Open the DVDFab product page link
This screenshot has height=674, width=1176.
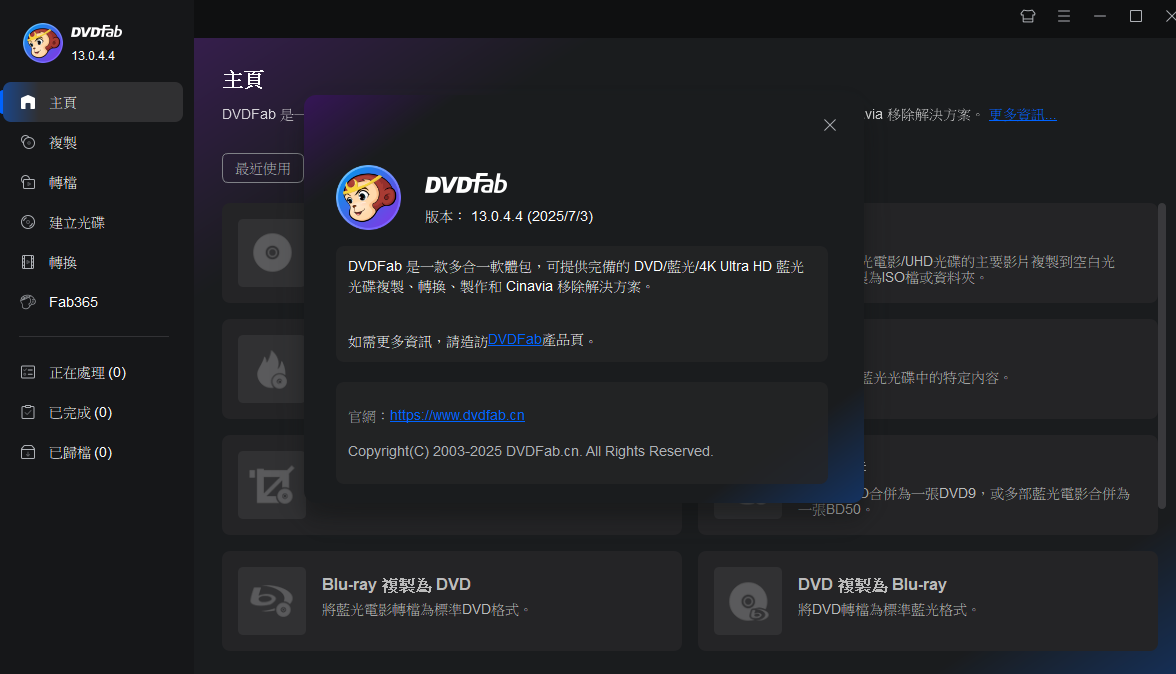(514, 340)
